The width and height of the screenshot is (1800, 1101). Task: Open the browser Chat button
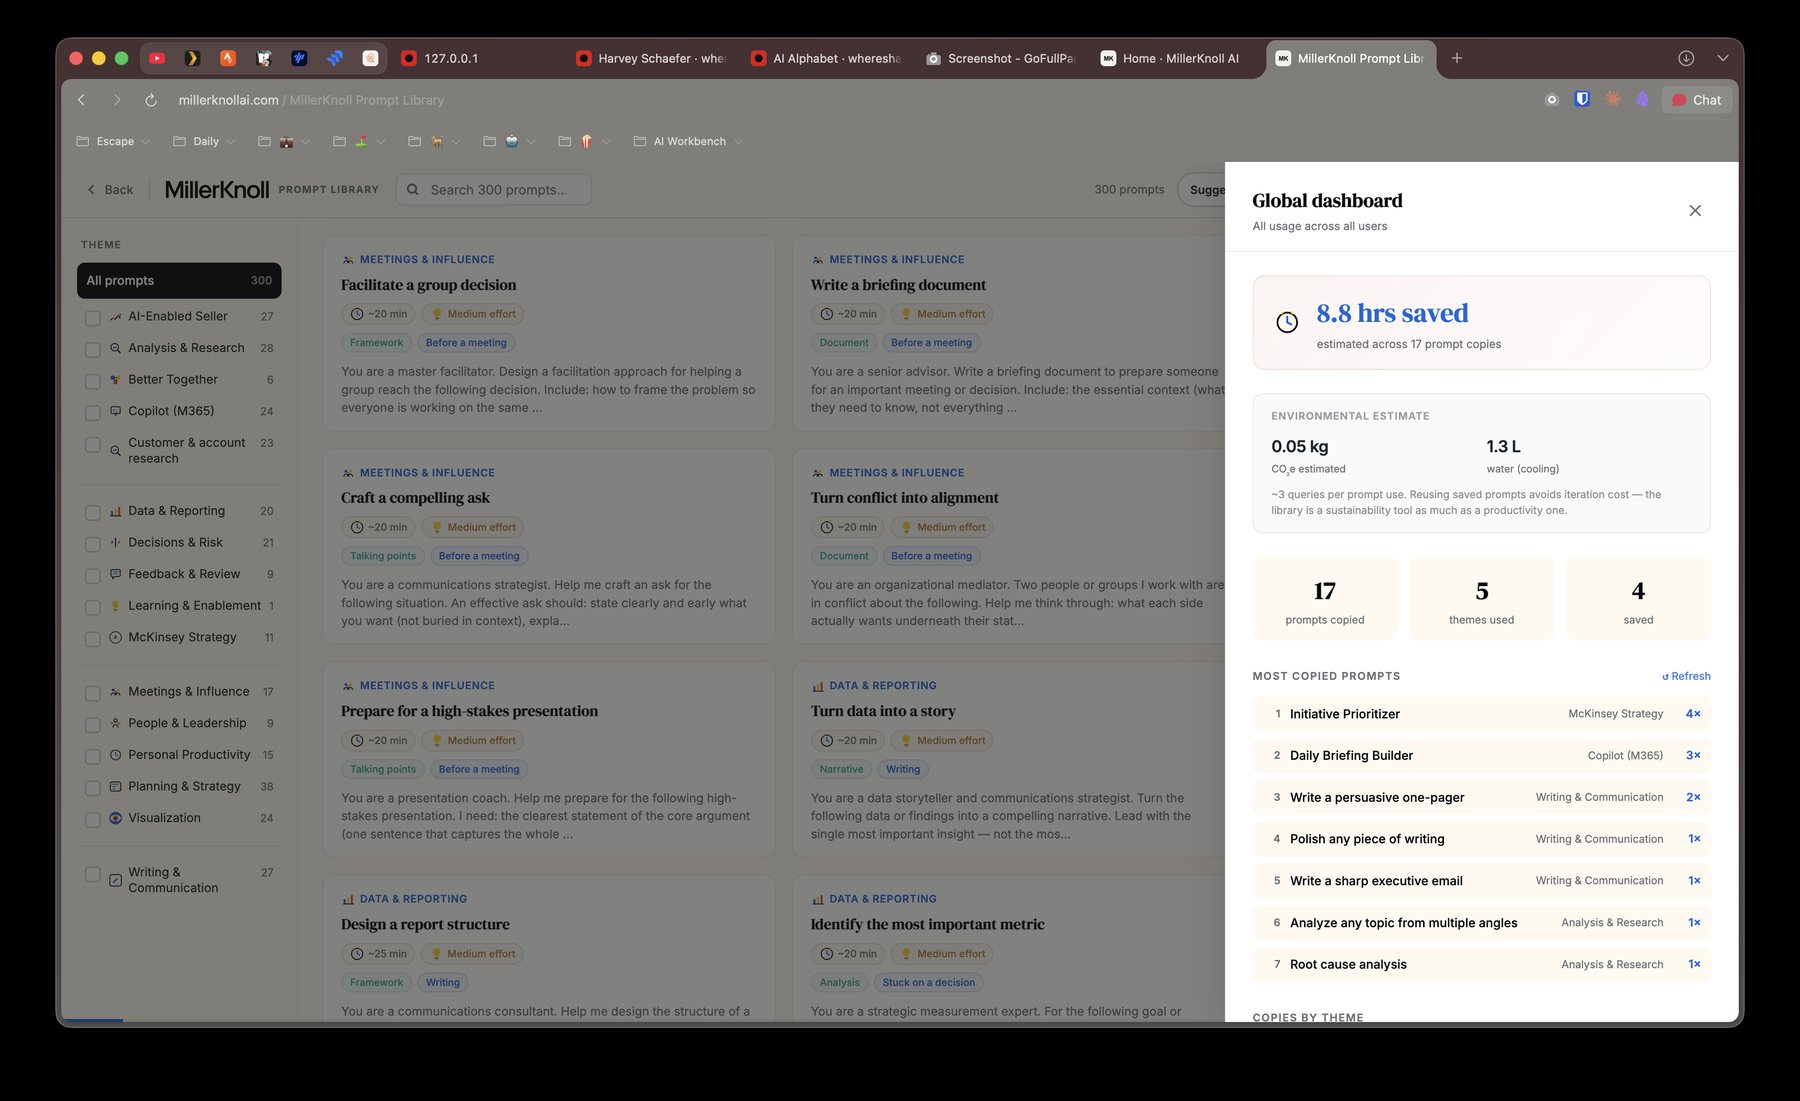point(1697,100)
